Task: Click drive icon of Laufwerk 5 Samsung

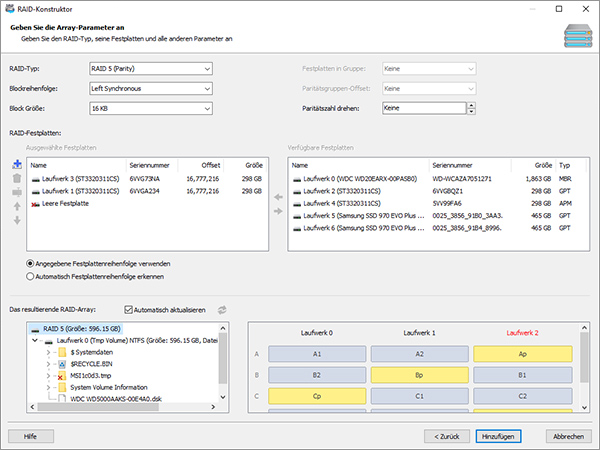Action: point(297,216)
